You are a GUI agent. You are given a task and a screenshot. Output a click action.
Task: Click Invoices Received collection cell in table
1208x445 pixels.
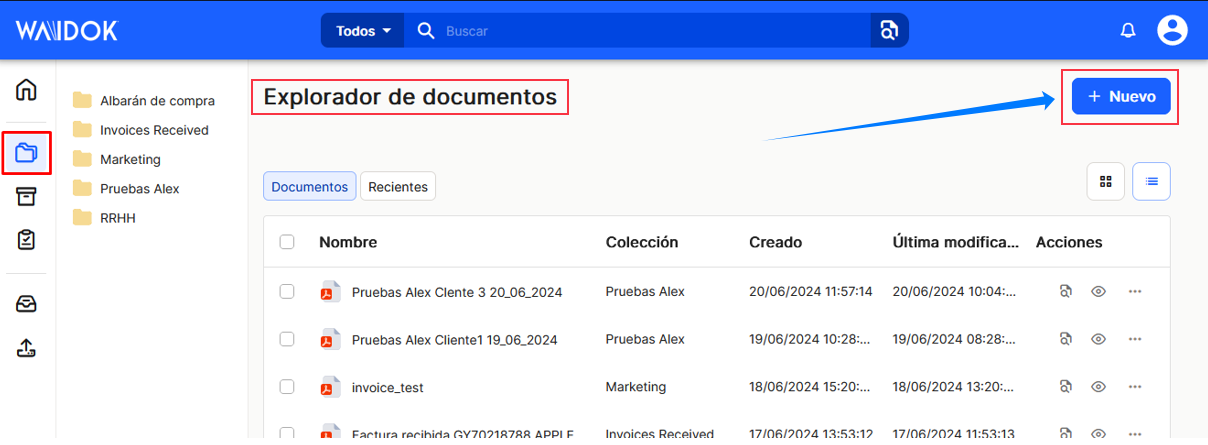pyautogui.click(x=660, y=434)
